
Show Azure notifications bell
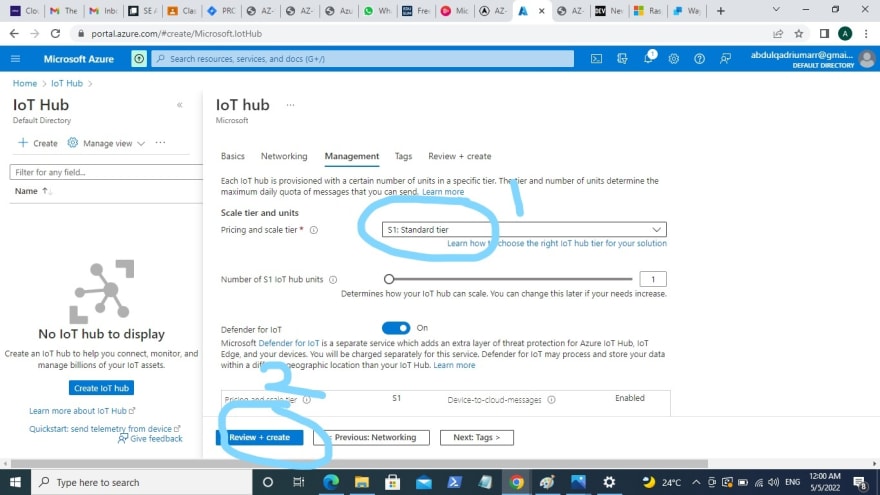coord(648,58)
